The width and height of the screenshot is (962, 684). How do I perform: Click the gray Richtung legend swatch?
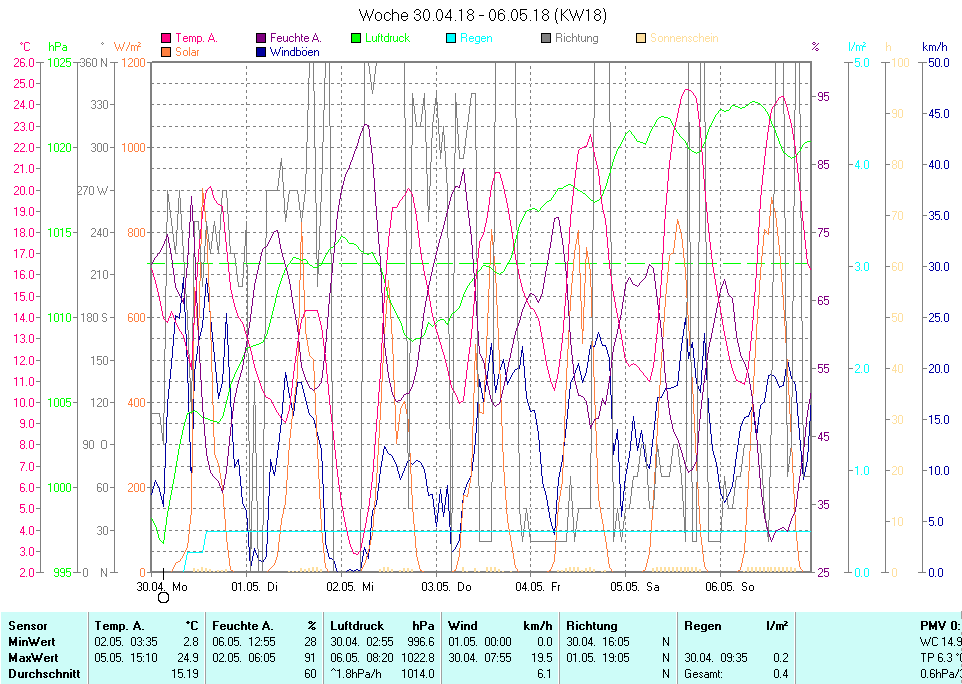pyautogui.click(x=545, y=38)
